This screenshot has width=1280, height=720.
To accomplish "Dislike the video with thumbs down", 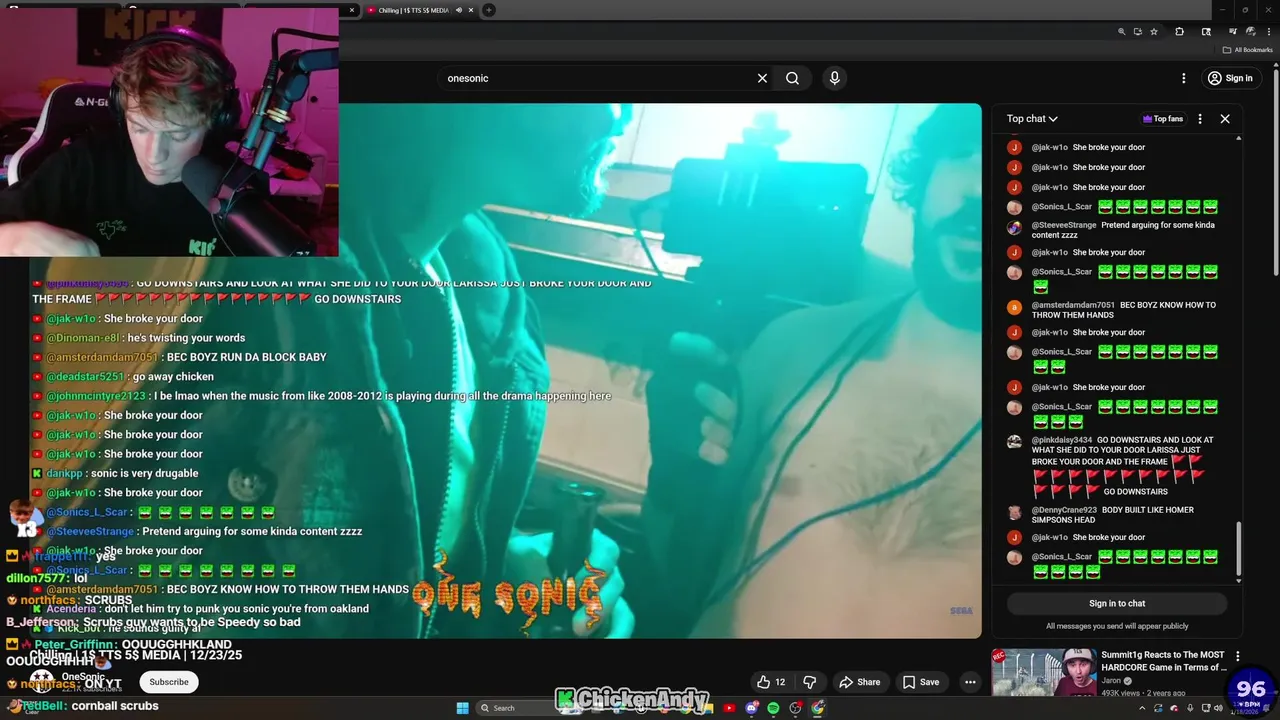I will pyautogui.click(x=809, y=682).
